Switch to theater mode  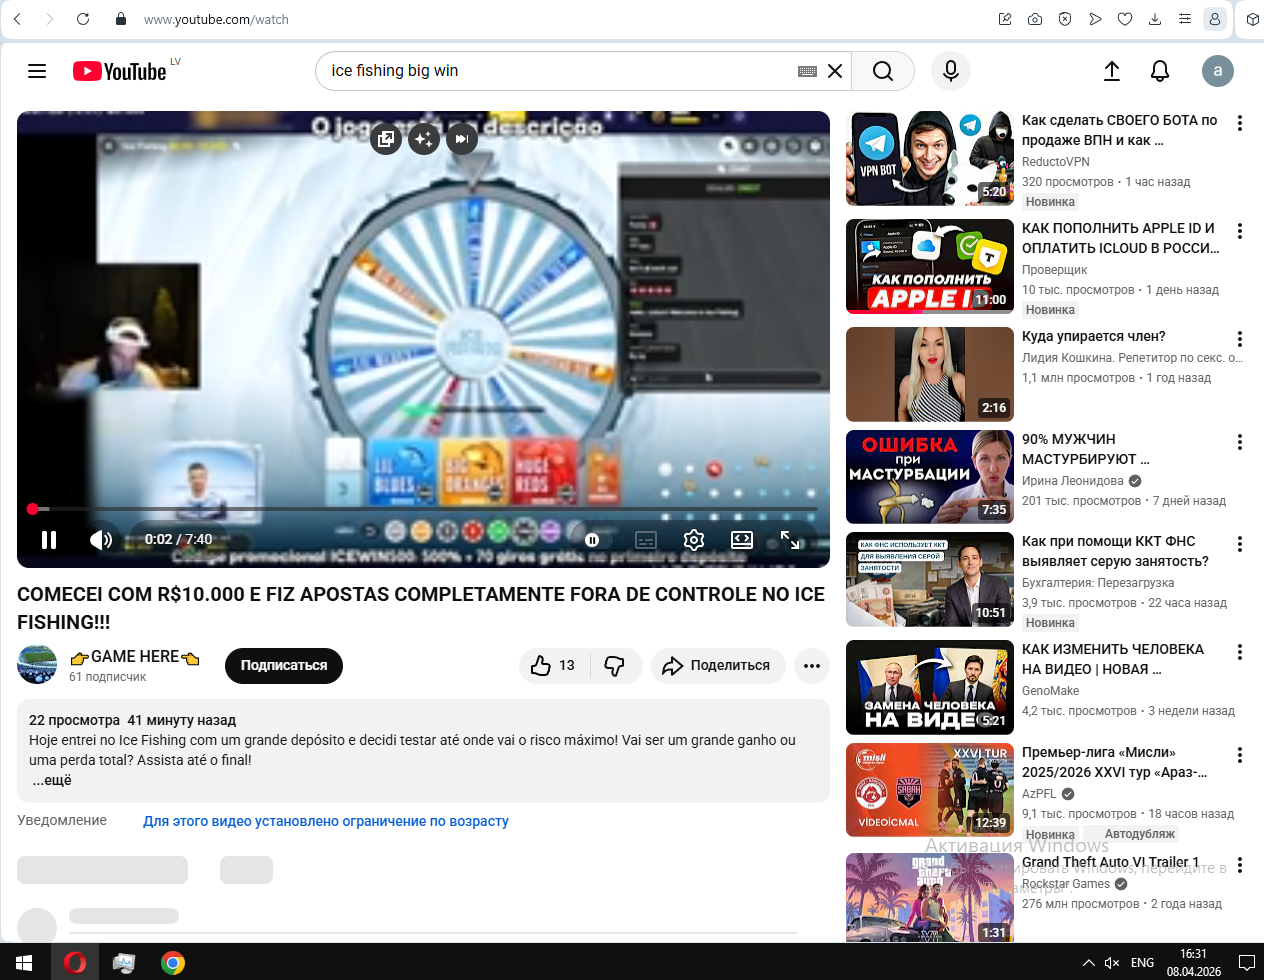(x=742, y=540)
